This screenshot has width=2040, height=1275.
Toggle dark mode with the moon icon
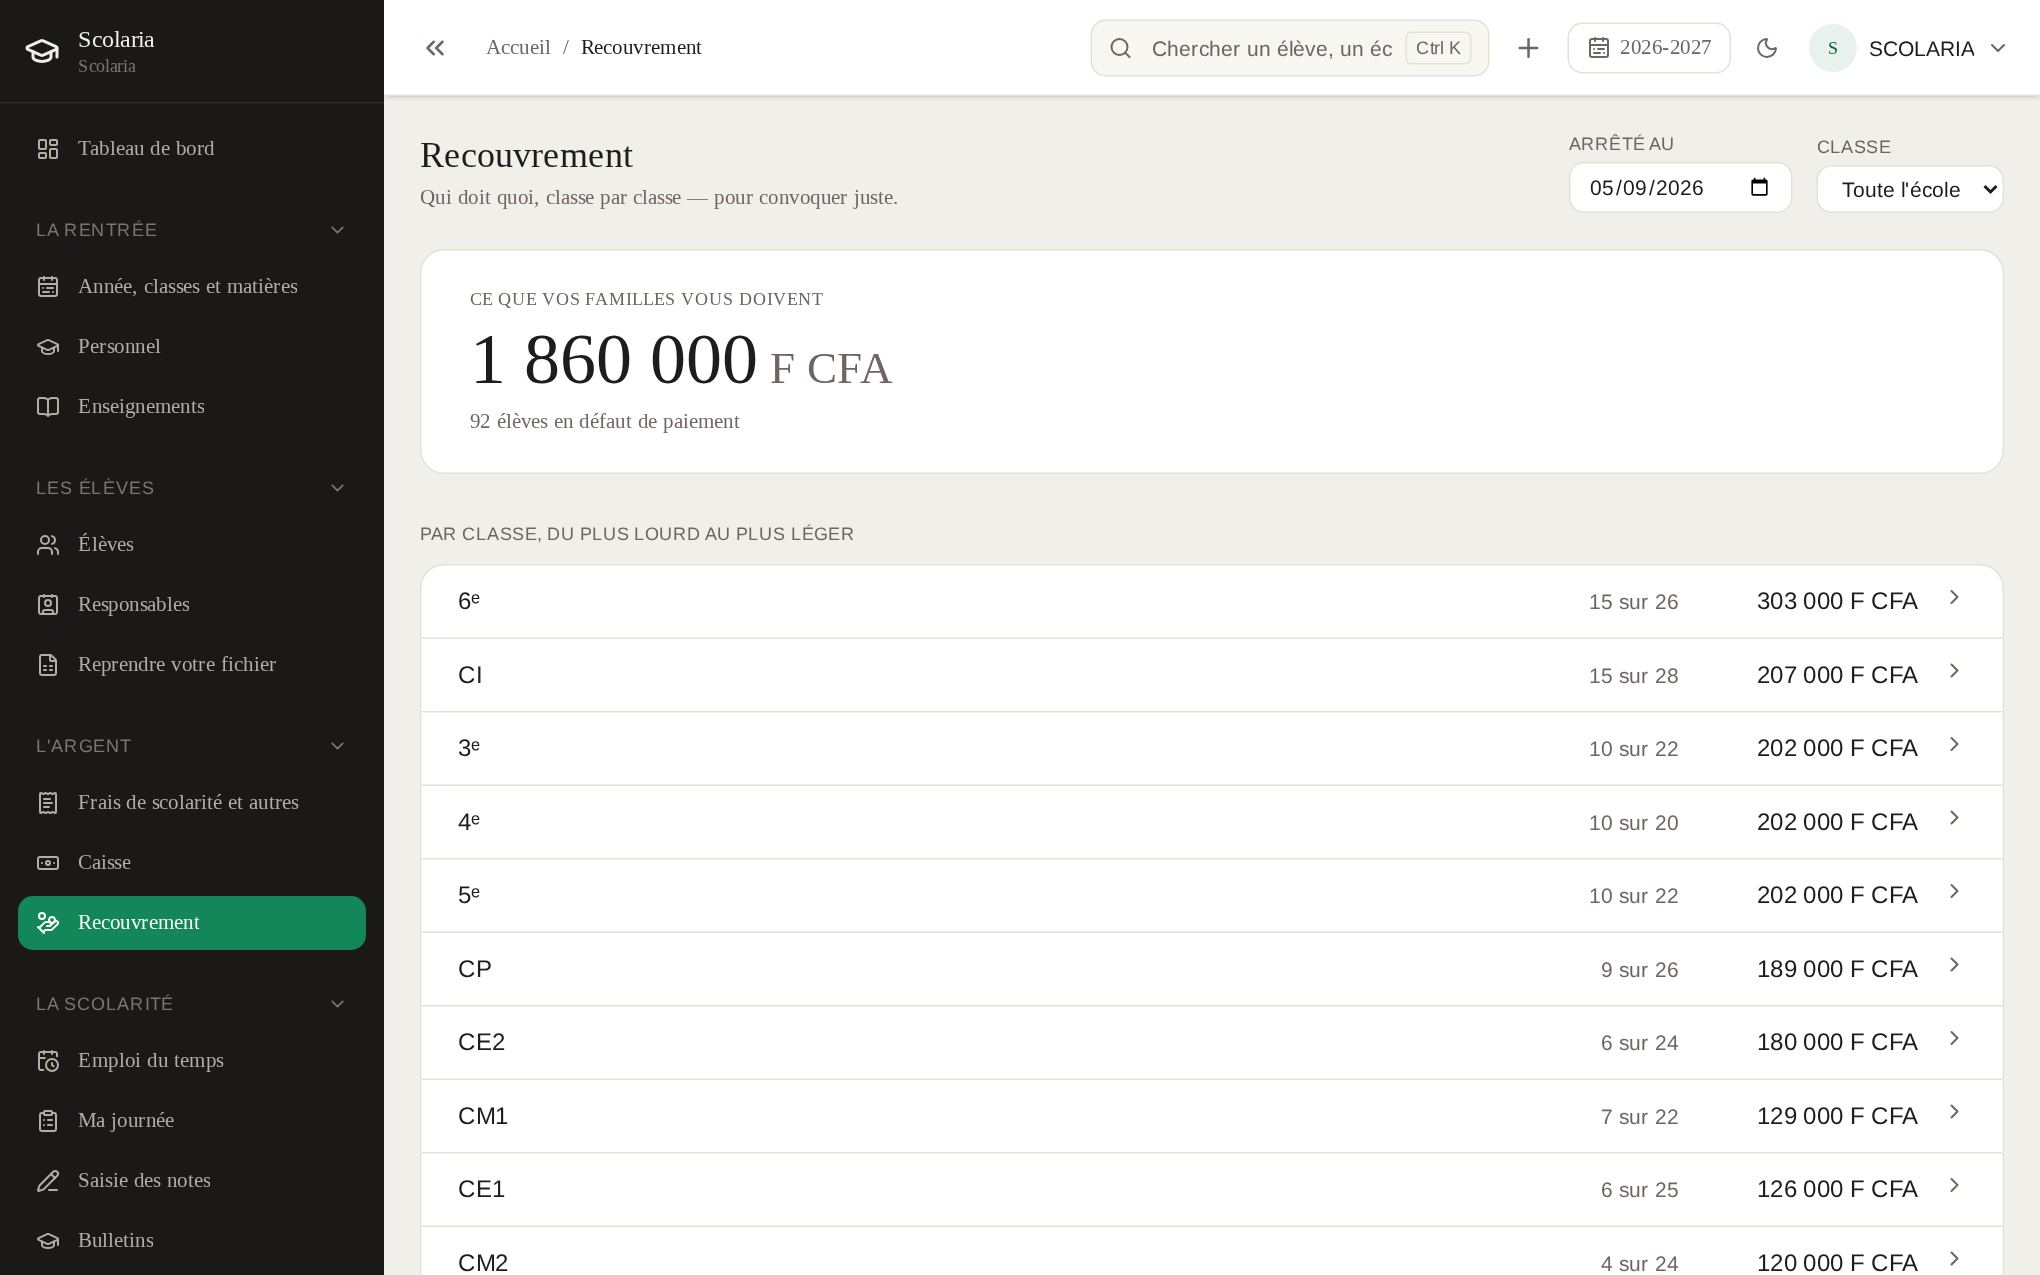pos(1767,48)
